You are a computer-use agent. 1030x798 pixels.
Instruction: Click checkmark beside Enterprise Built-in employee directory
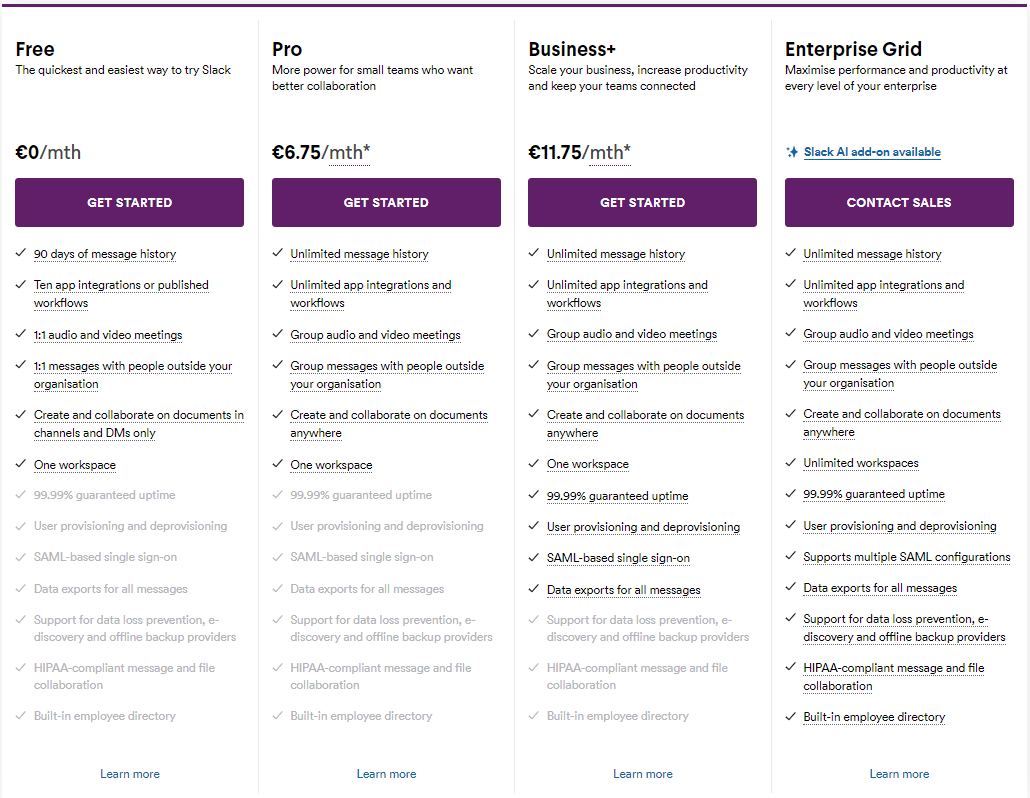pos(791,717)
